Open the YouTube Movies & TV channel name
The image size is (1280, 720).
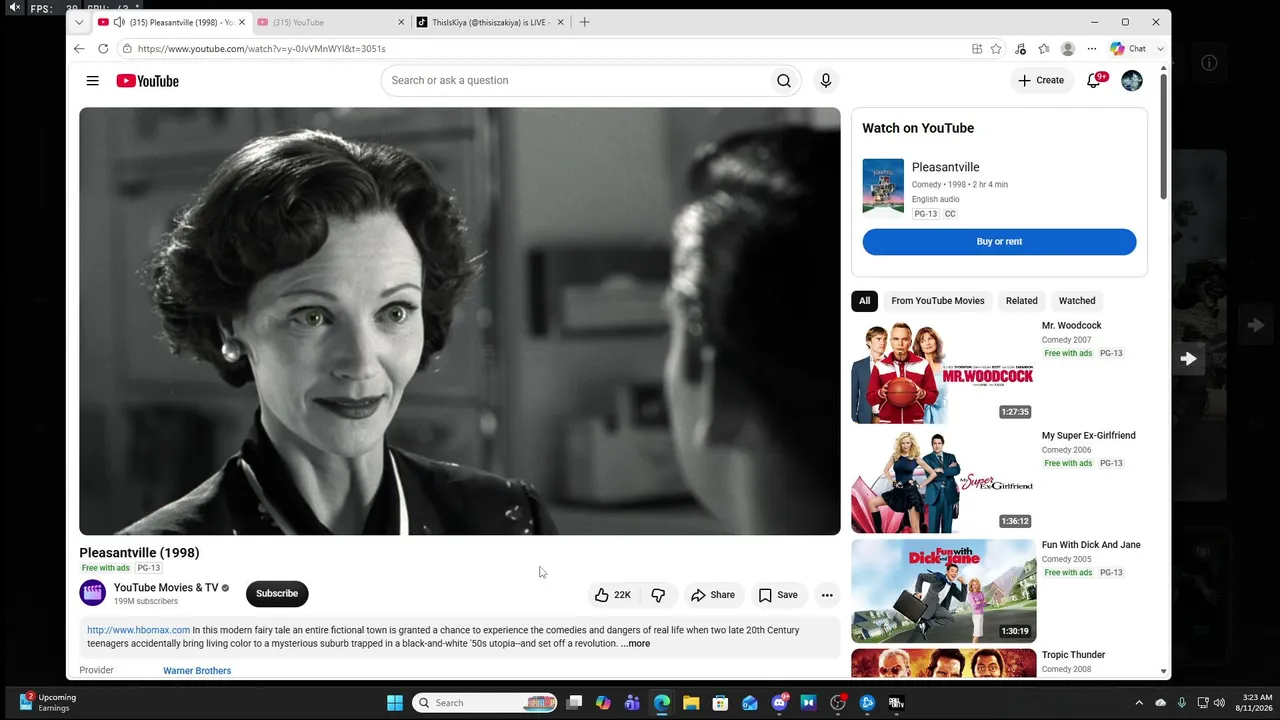pos(166,588)
